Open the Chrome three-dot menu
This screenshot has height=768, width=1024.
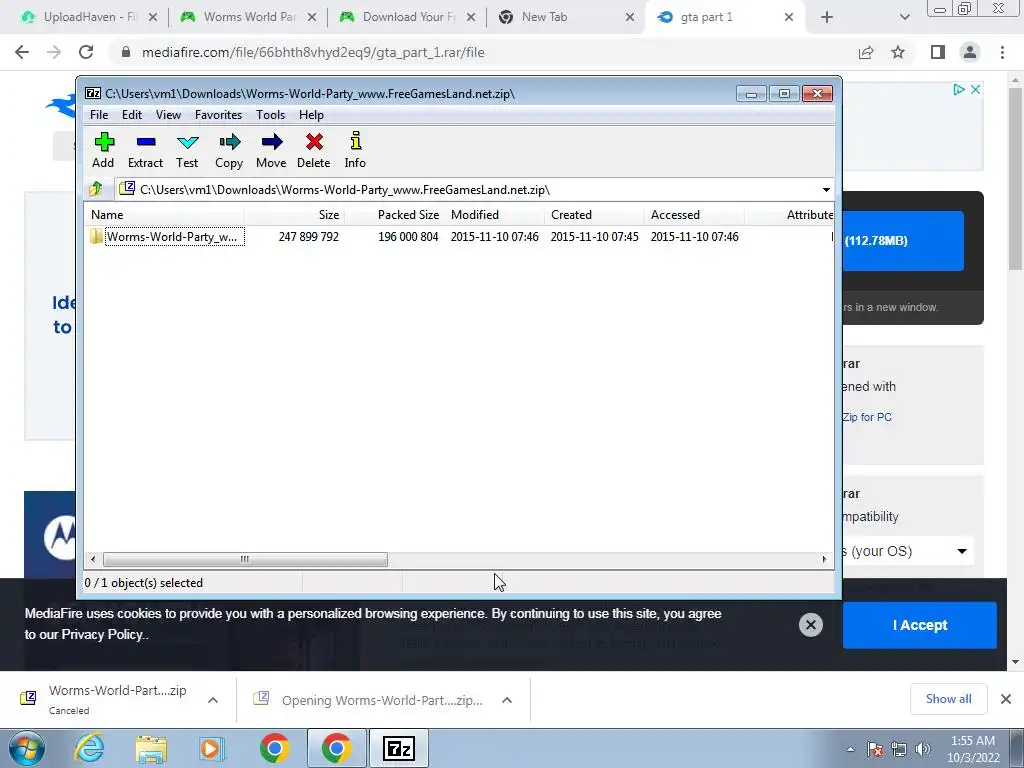point(1002,52)
